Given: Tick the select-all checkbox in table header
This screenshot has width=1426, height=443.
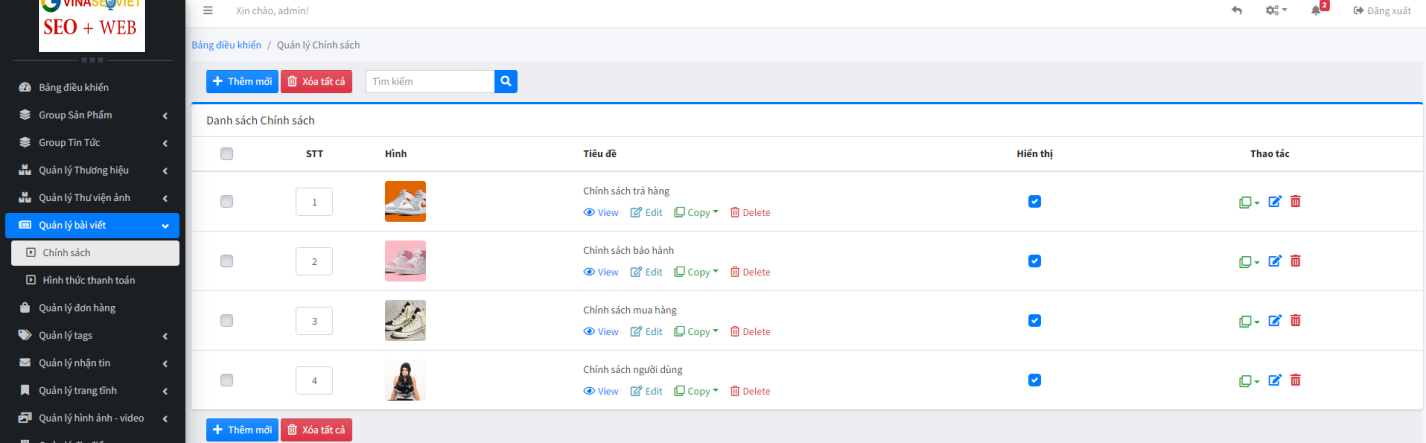Looking at the screenshot, I should click(226, 154).
